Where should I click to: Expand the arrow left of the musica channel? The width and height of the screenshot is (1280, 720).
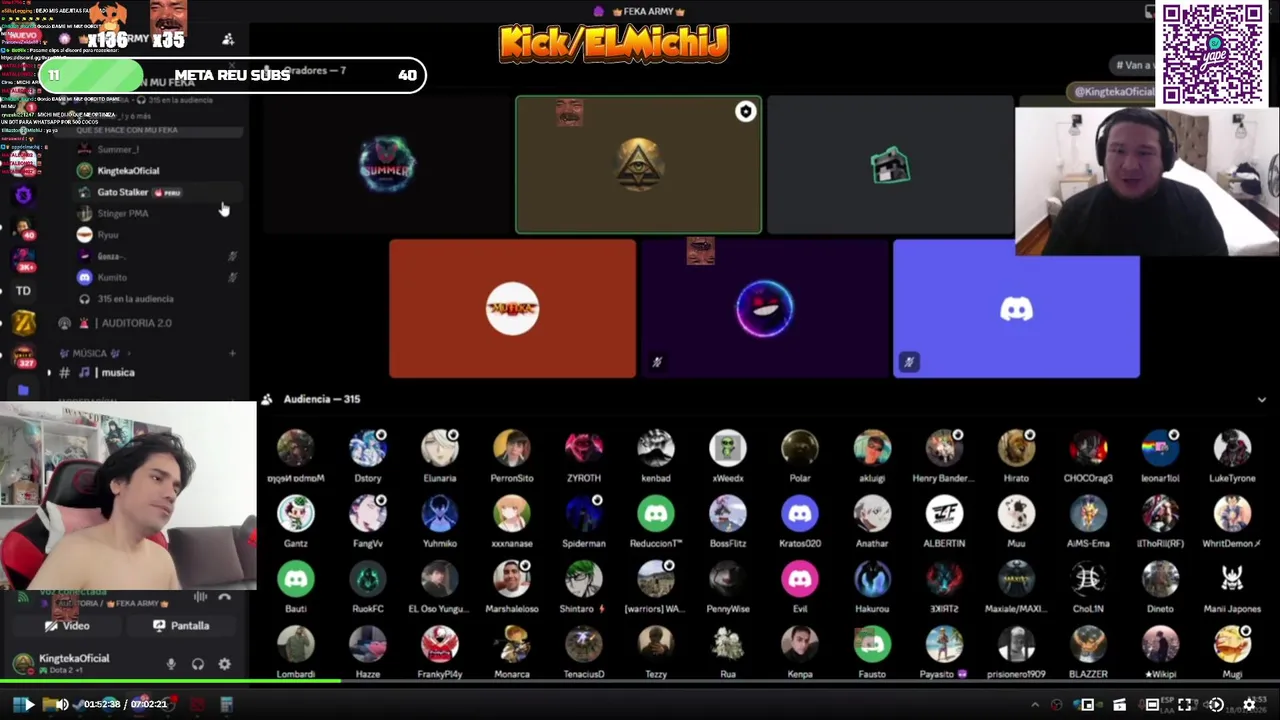click(x=49, y=373)
